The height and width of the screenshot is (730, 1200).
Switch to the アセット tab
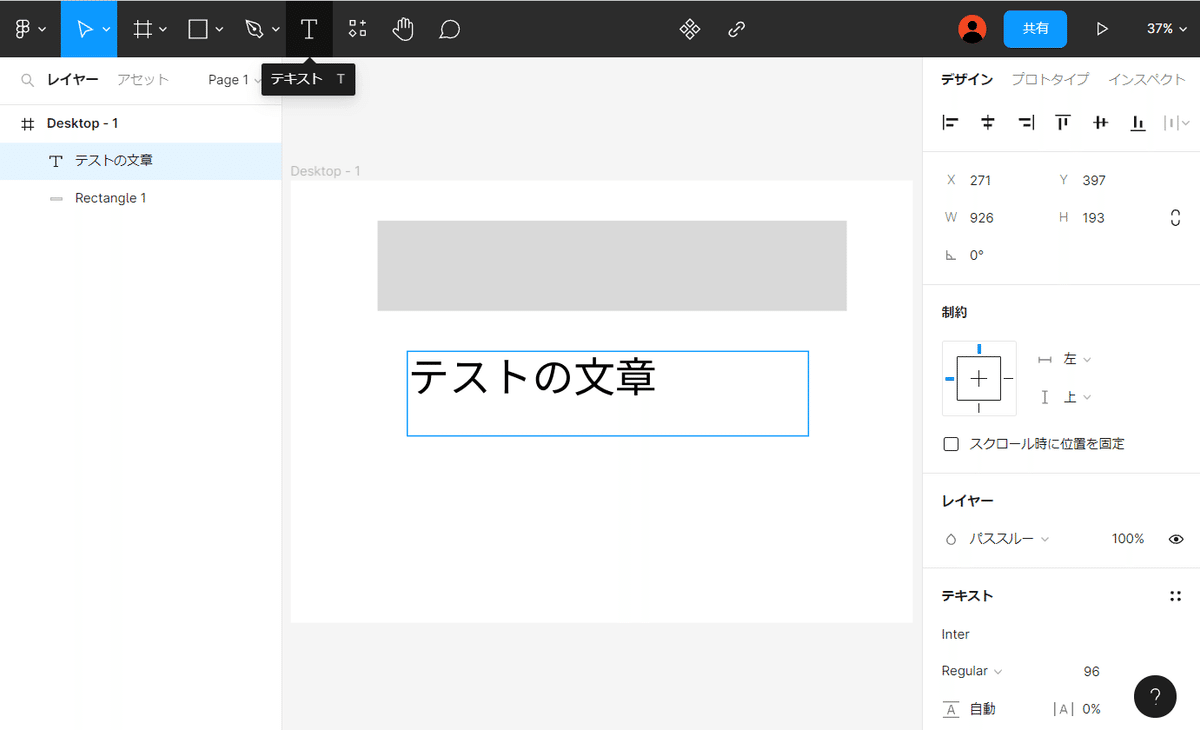point(143,80)
